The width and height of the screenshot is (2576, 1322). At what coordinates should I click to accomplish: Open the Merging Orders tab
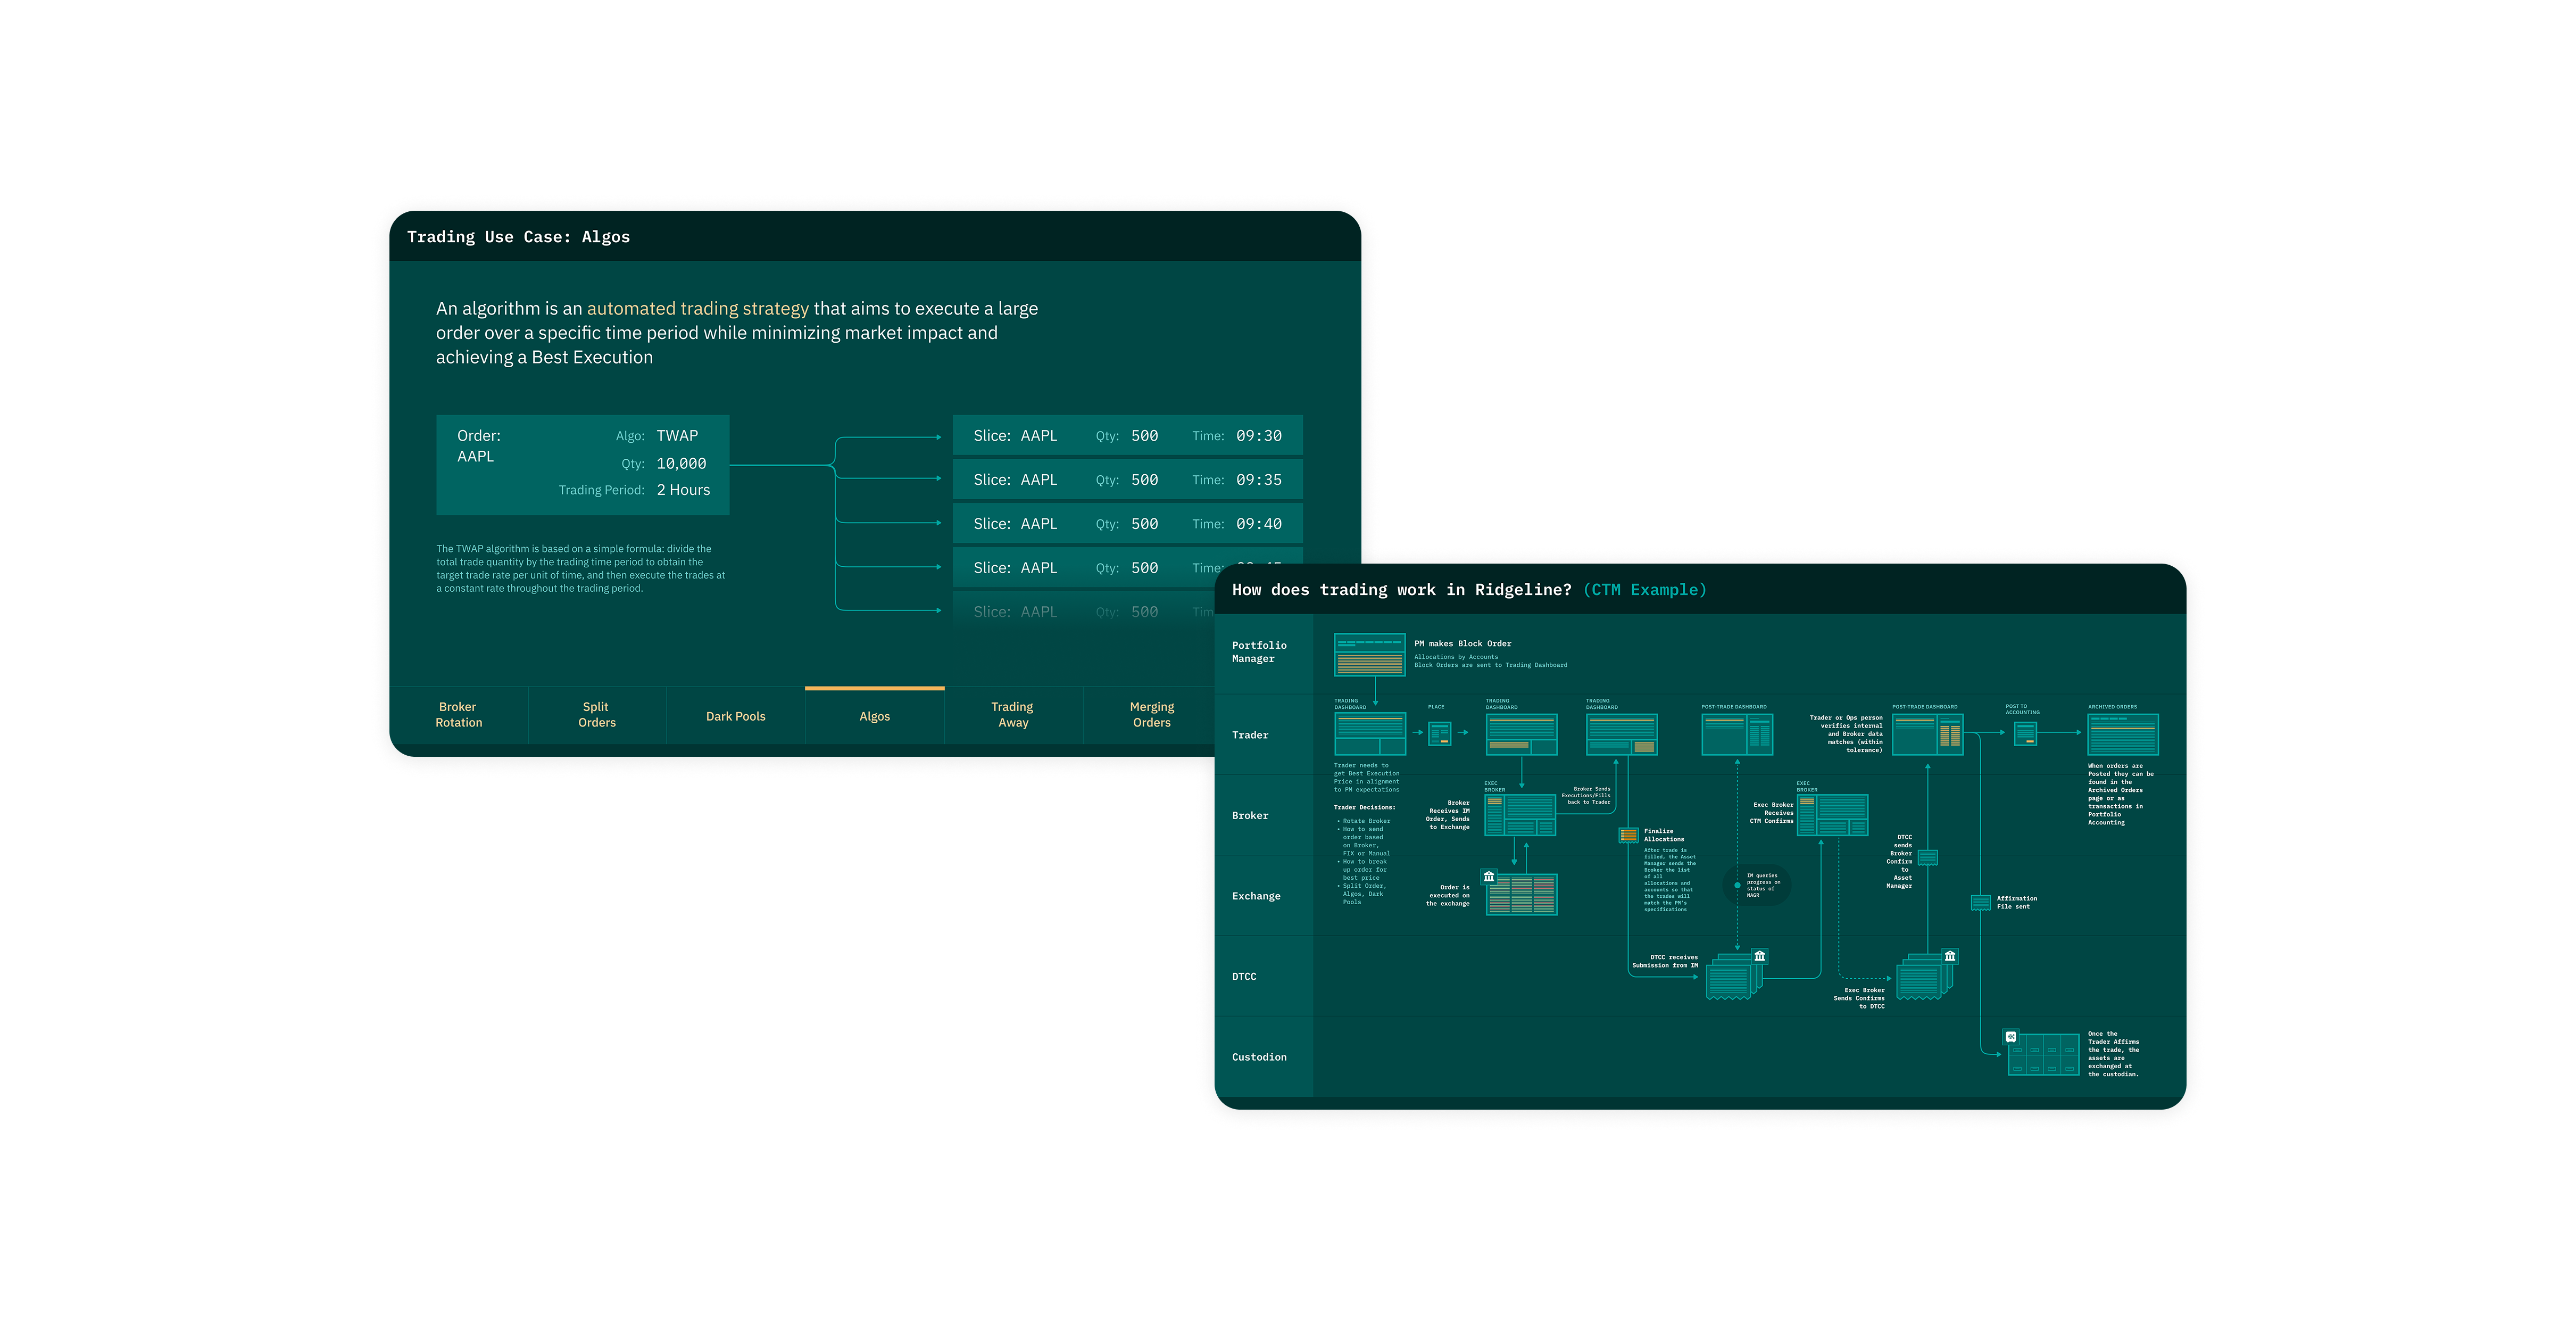click(1151, 715)
